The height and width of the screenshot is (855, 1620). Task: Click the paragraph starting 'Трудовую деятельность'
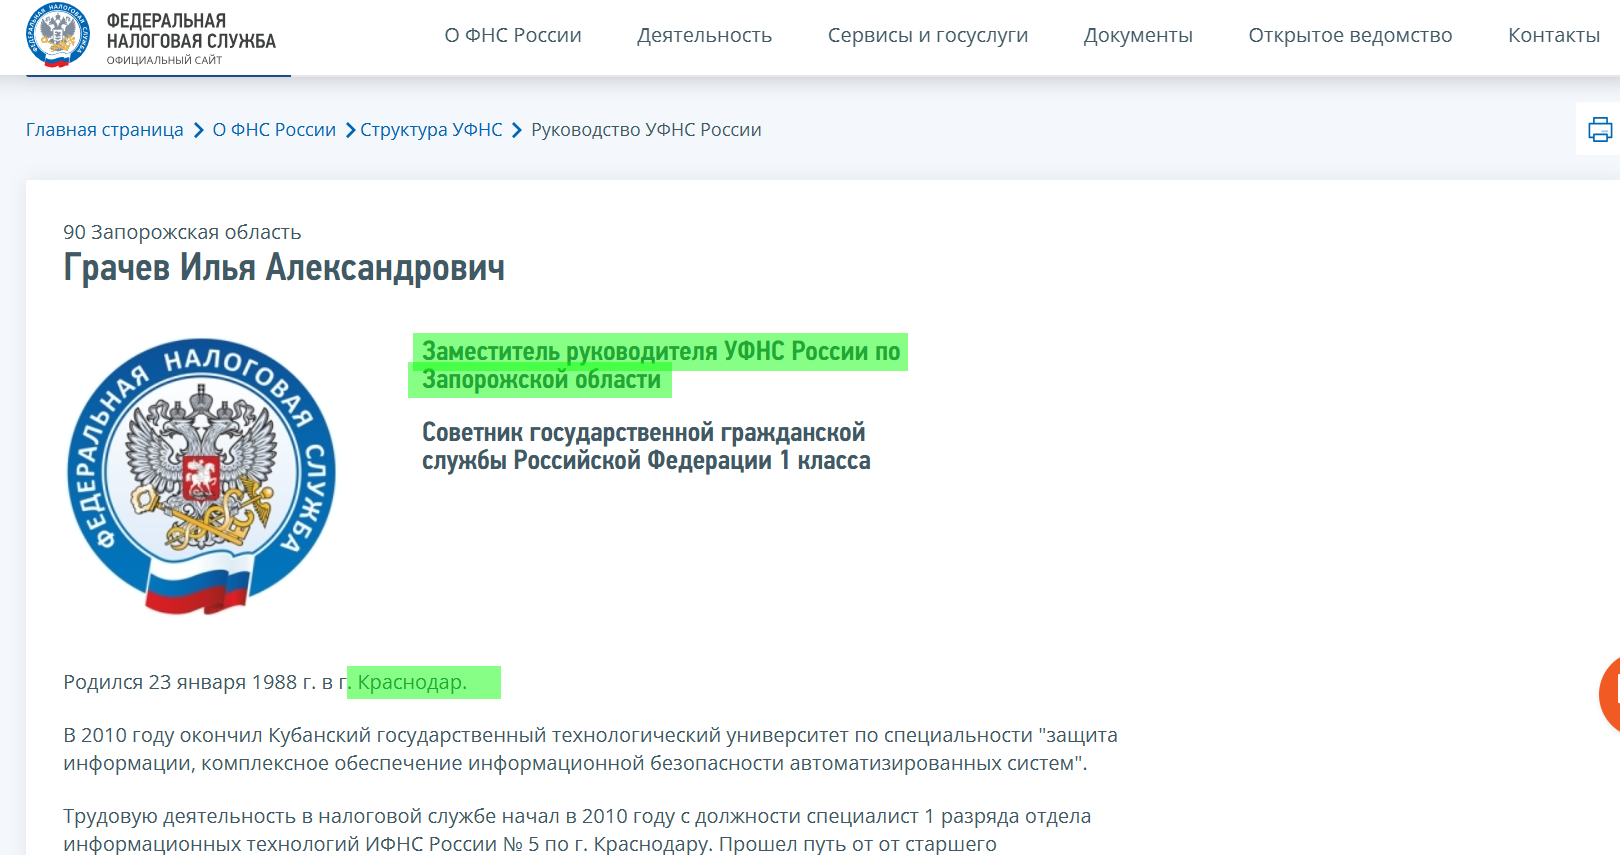point(577,830)
